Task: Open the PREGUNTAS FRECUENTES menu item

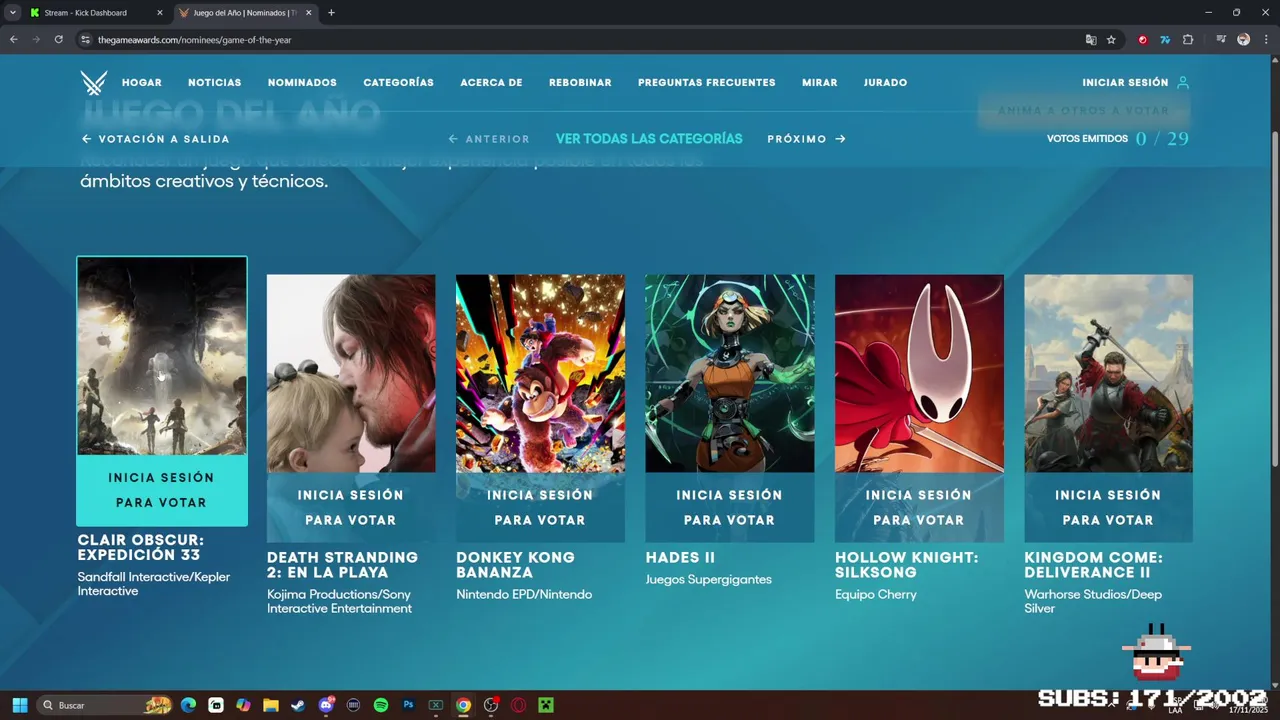Action: pos(707,83)
